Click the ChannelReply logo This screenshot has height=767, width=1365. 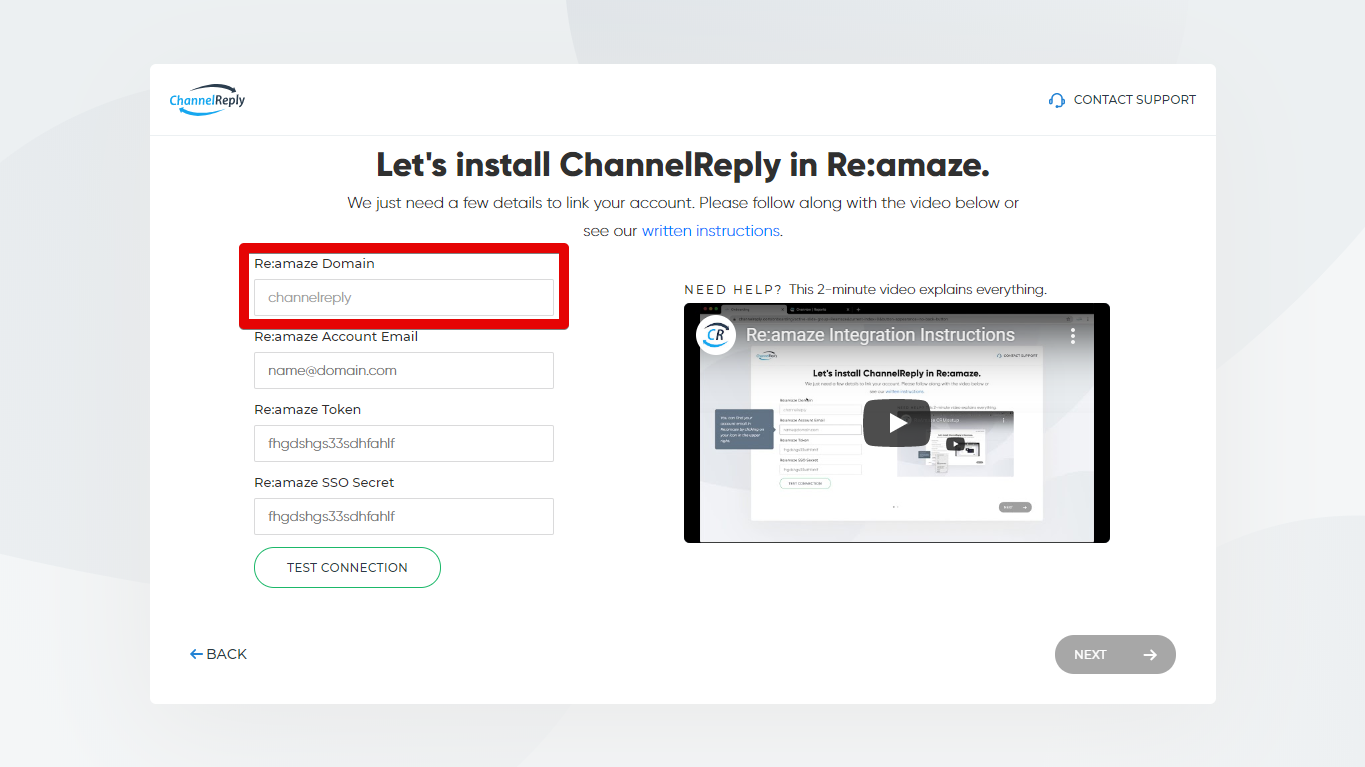tap(207, 99)
